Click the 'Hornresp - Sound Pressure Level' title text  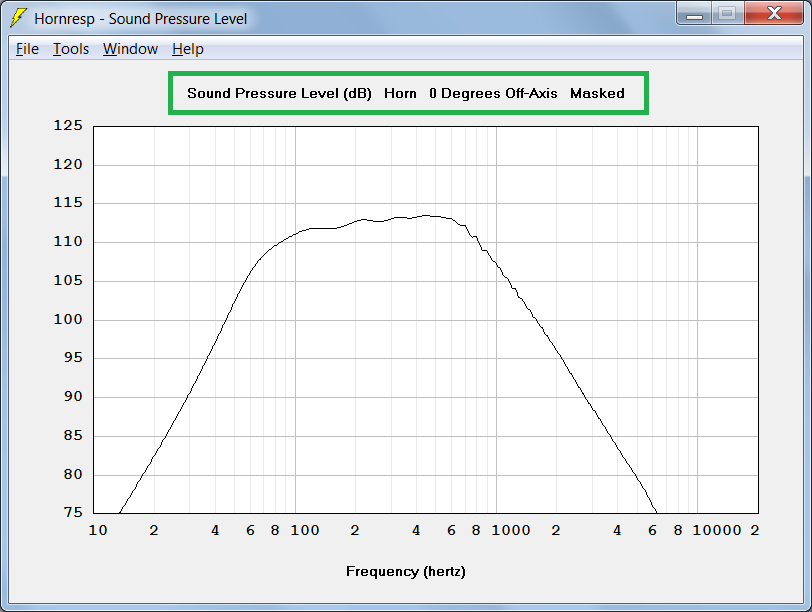coord(140,19)
